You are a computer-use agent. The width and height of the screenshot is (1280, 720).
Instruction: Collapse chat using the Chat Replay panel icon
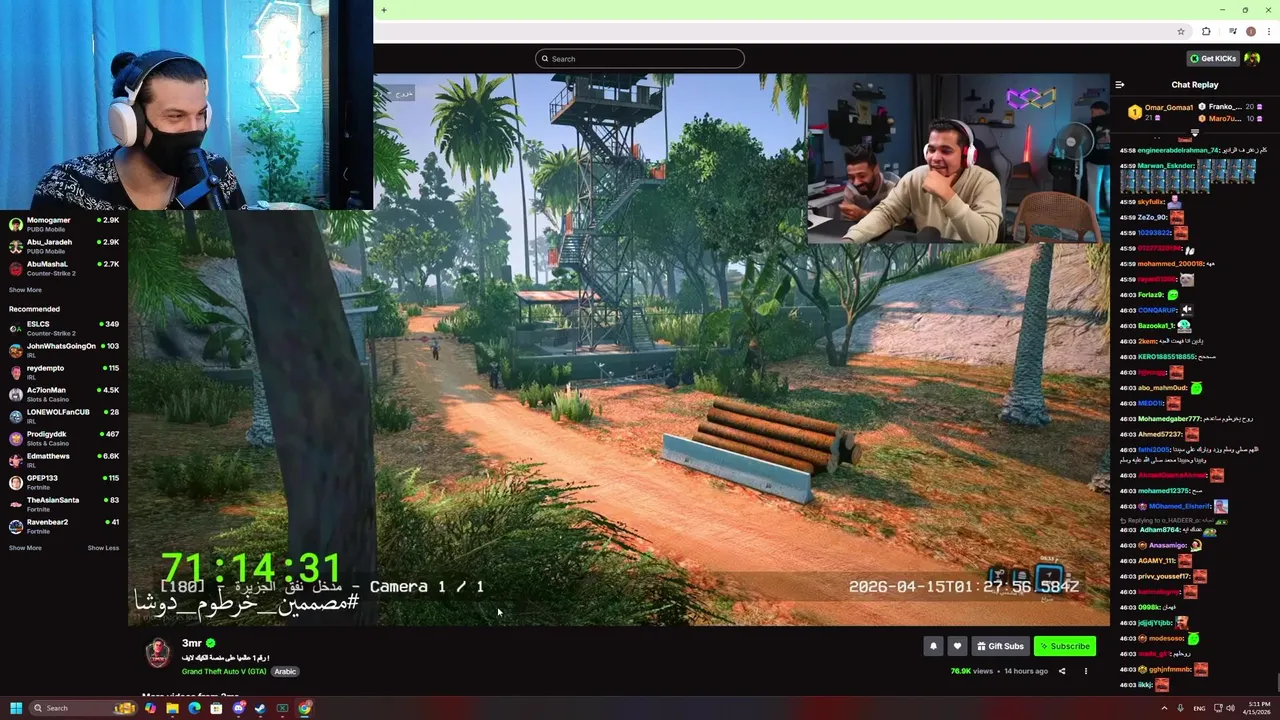pos(1119,85)
